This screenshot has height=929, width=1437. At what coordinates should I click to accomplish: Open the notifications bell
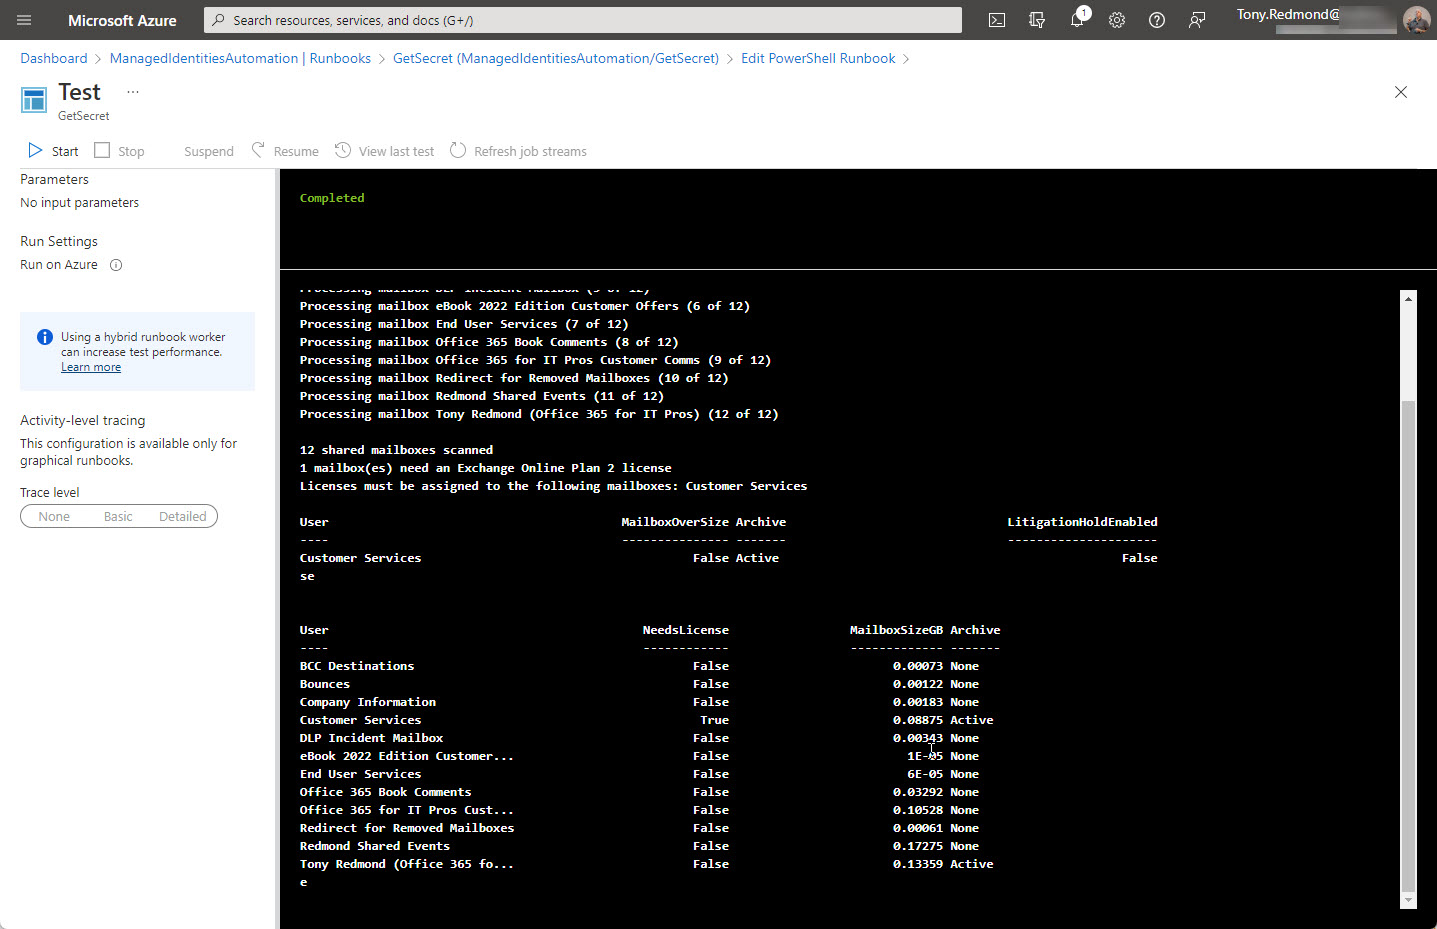pos(1077,19)
